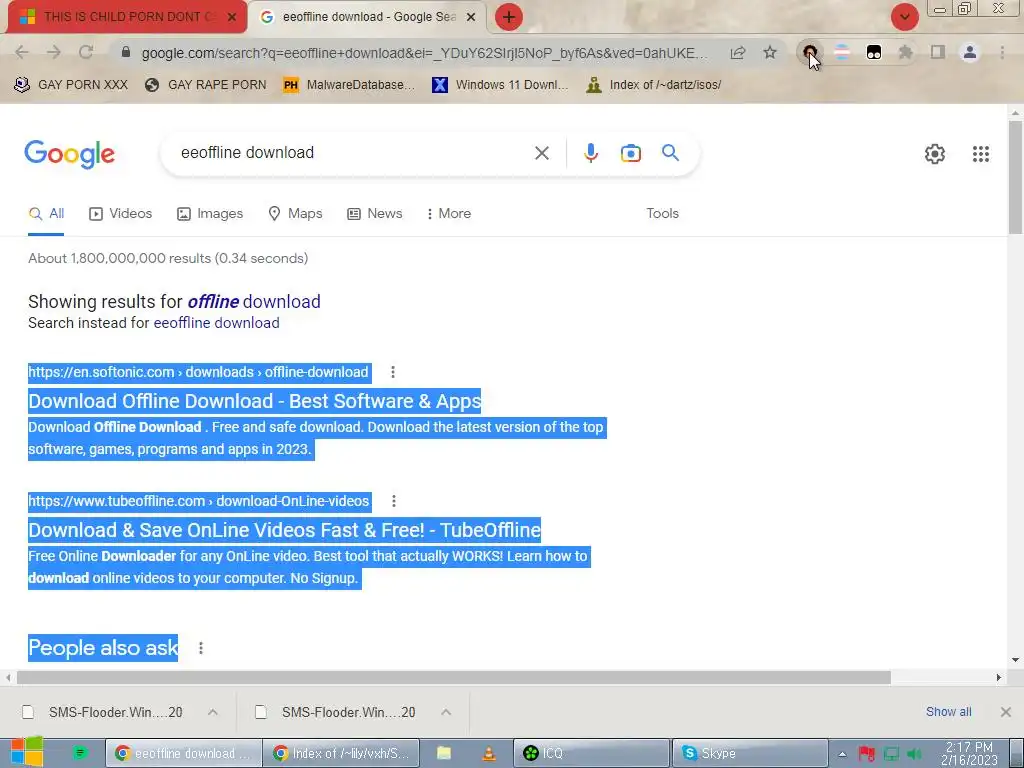Switch to Videos results

[121, 214]
